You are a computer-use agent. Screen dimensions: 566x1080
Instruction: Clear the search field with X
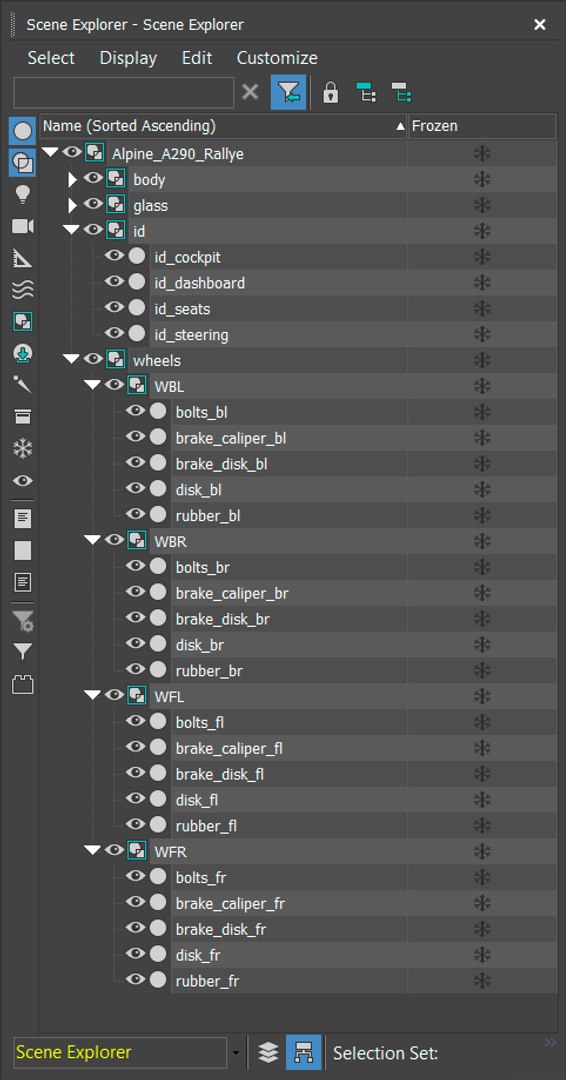[251, 92]
